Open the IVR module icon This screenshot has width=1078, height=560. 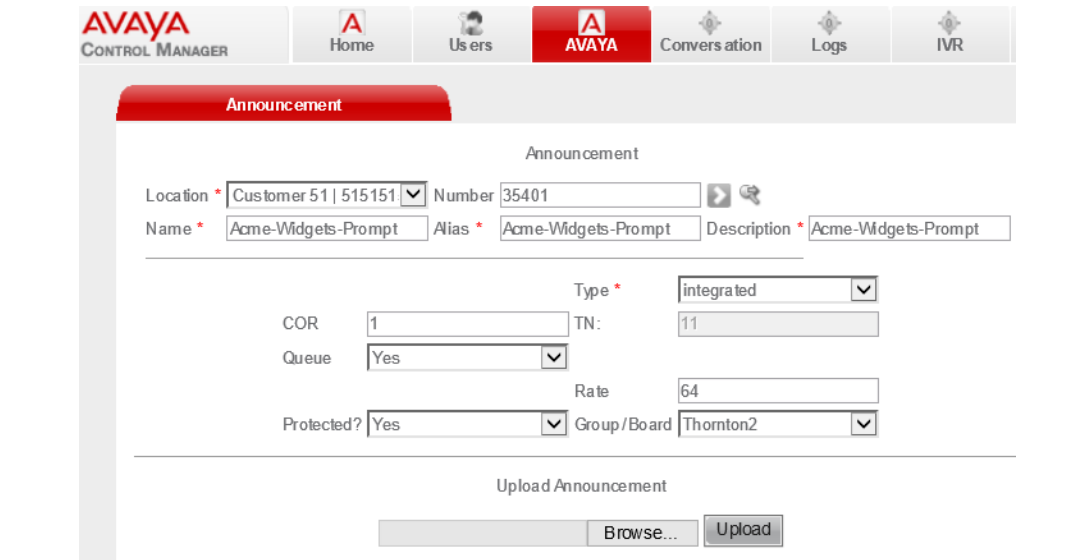click(949, 23)
